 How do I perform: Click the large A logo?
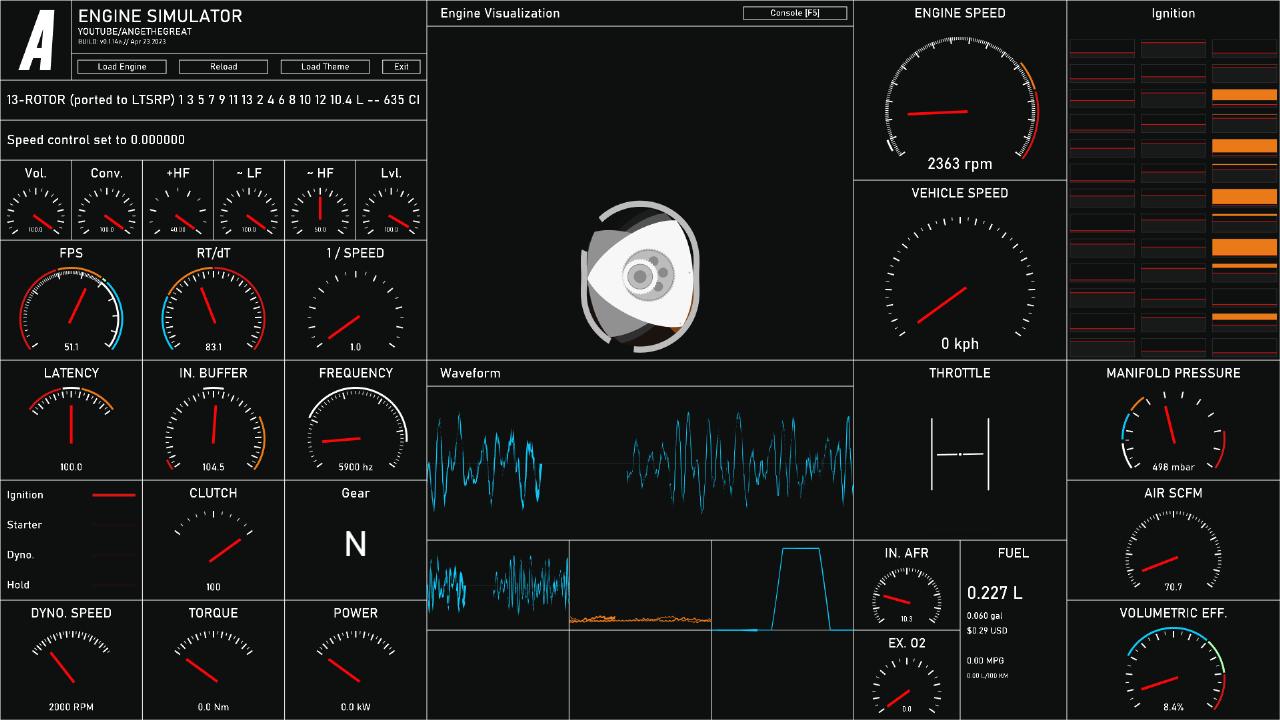[x=37, y=40]
